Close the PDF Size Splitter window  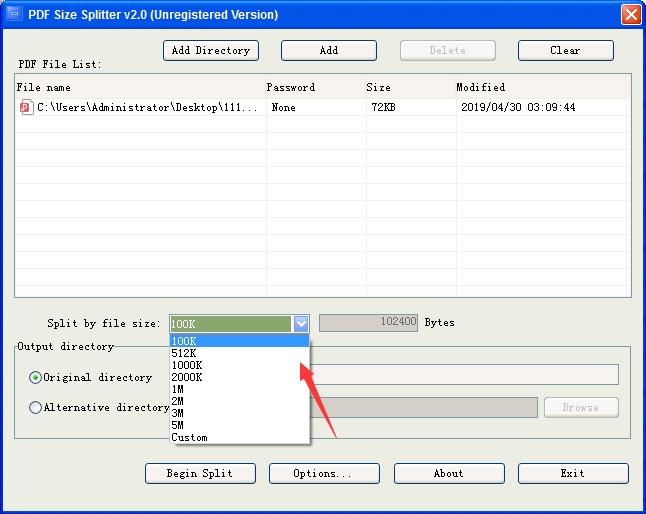click(x=631, y=15)
